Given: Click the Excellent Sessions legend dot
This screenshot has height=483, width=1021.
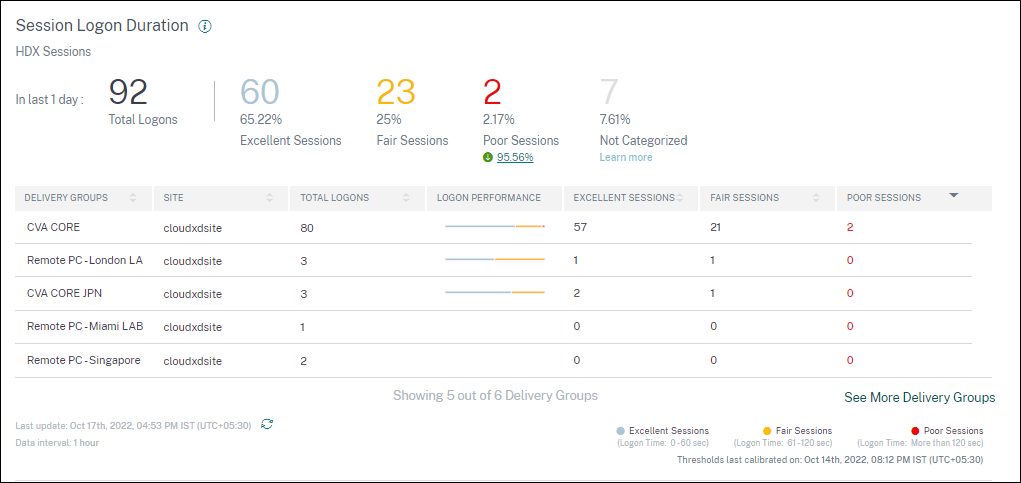Looking at the screenshot, I should point(621,431).
